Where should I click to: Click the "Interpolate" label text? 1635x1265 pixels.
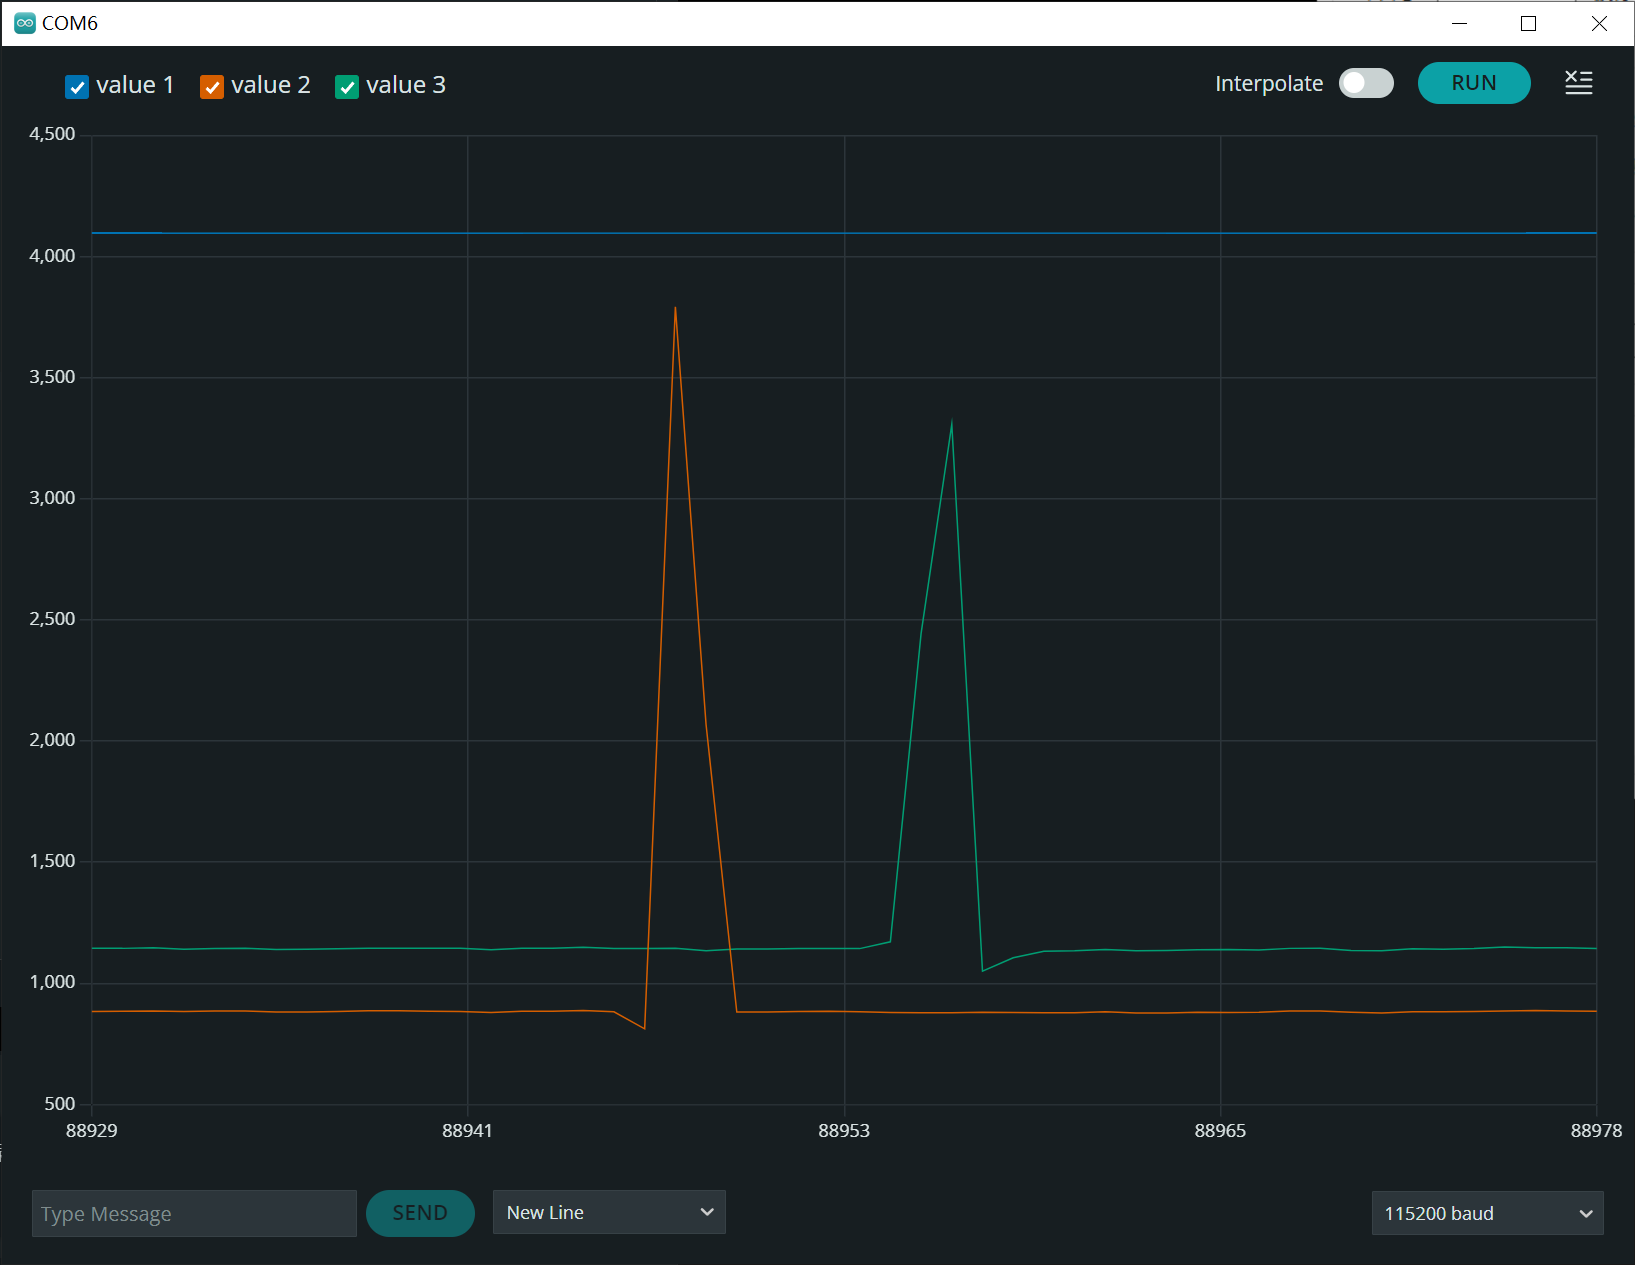(x=1268, y=84)
